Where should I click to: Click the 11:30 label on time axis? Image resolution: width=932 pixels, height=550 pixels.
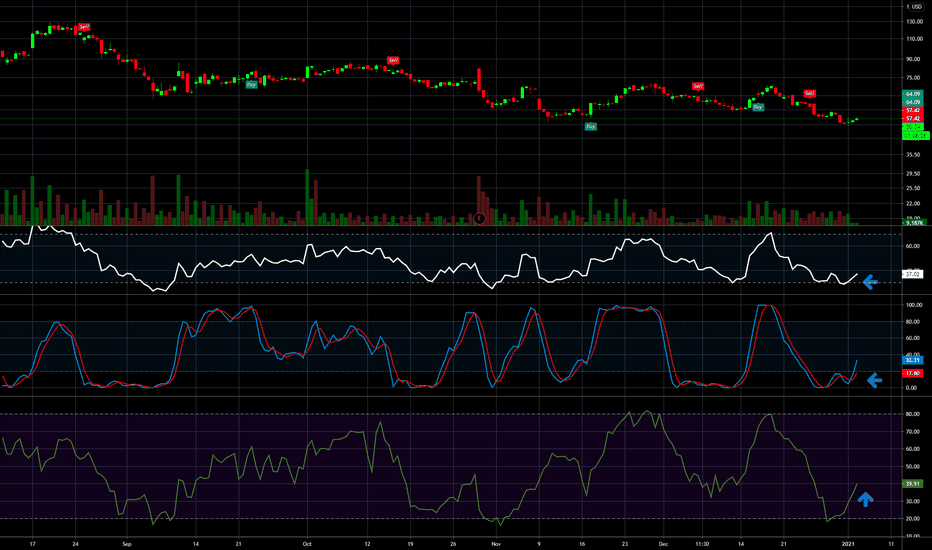point(702,543)
